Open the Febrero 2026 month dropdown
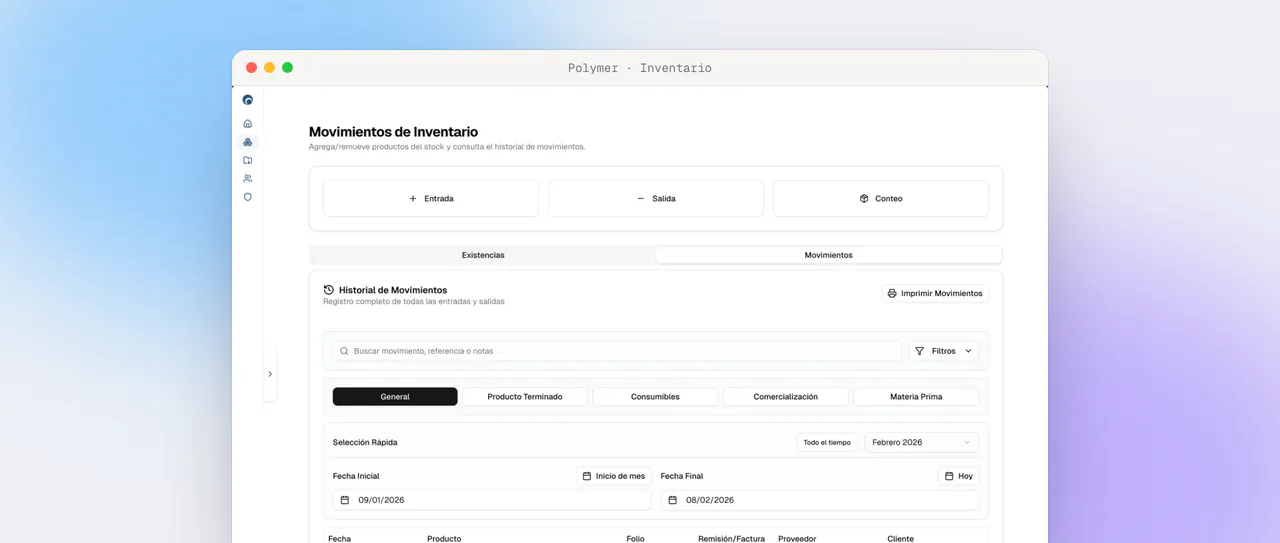The height and width of the screenshot is (543, 1280). pyautogui.click(x=921, y=442)
